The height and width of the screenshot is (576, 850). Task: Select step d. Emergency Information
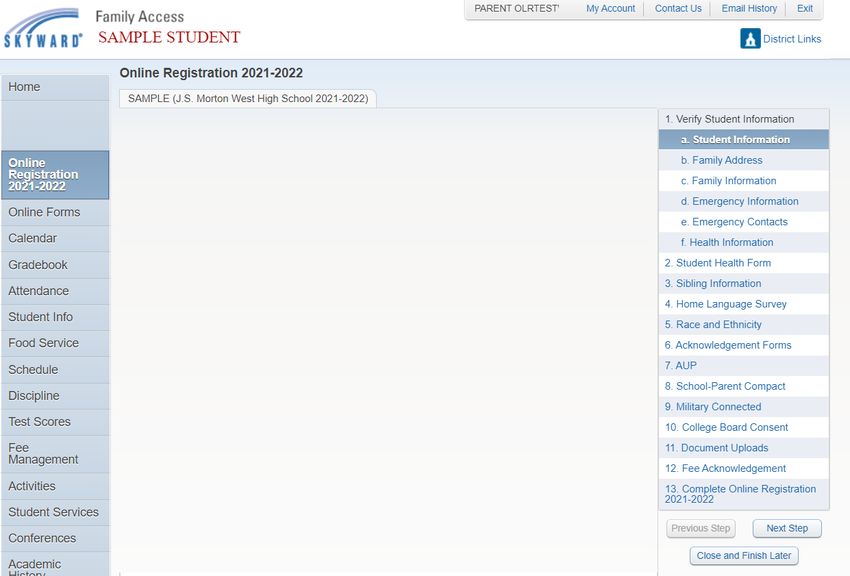(739, 201)
